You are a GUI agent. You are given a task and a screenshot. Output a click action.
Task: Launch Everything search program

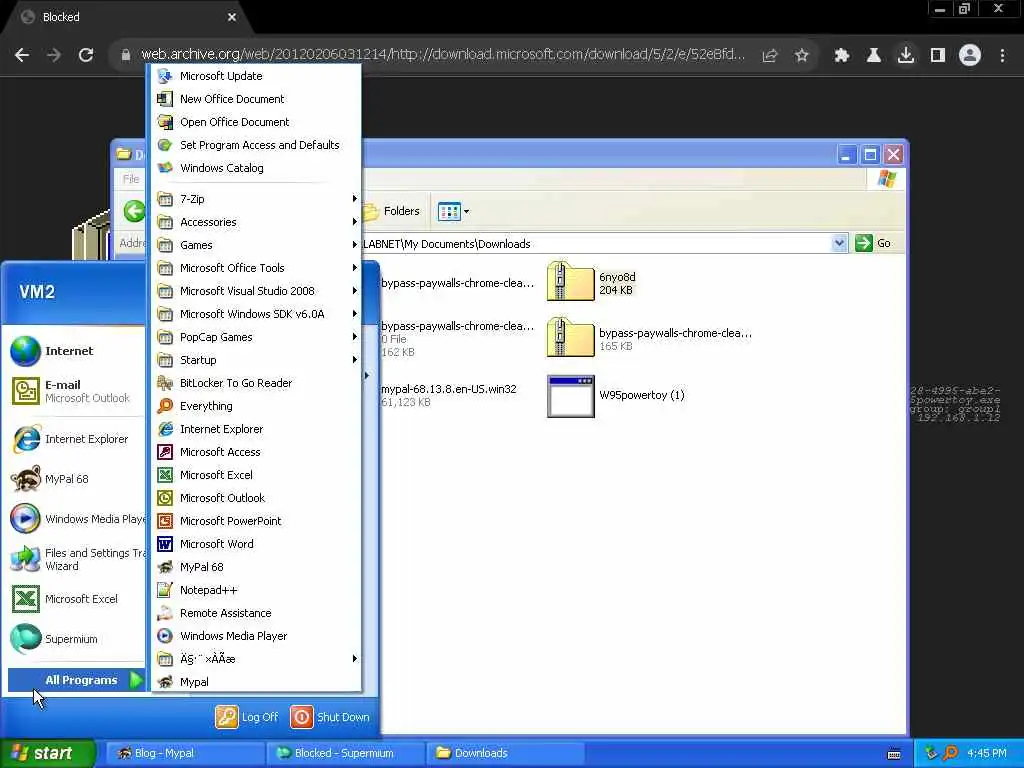(x=256, y=406)
